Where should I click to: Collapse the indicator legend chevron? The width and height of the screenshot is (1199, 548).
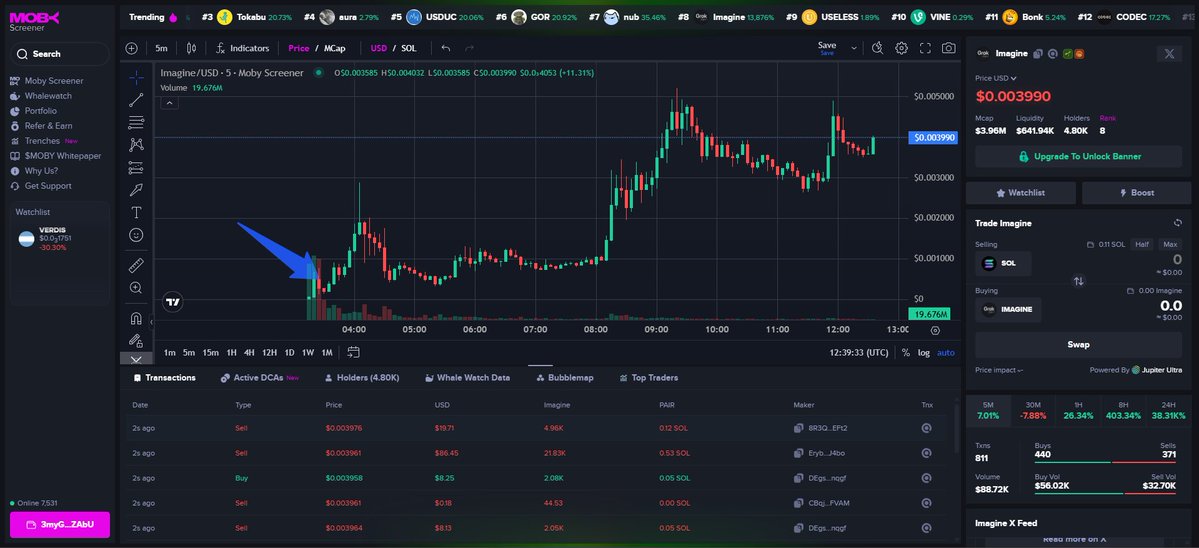(170, 102)
